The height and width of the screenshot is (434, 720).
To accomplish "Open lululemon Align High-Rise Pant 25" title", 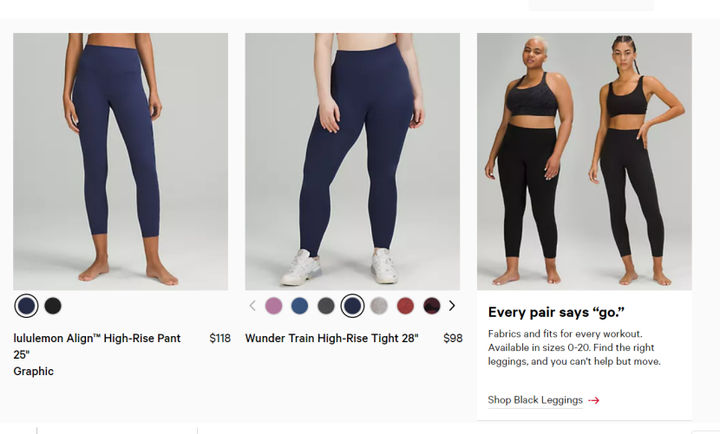I will click(97, 346).
